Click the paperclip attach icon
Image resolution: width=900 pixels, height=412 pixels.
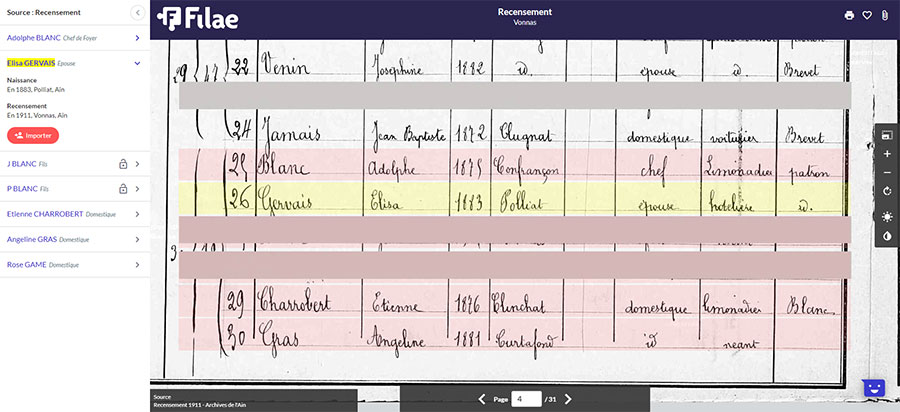(x=884, y=15)
